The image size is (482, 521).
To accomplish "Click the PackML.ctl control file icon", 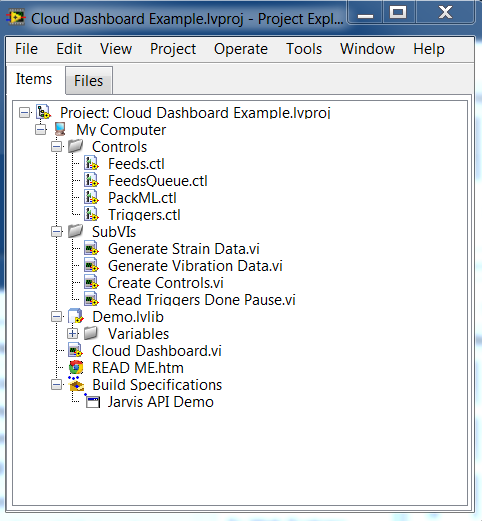I will coord(91,197).
